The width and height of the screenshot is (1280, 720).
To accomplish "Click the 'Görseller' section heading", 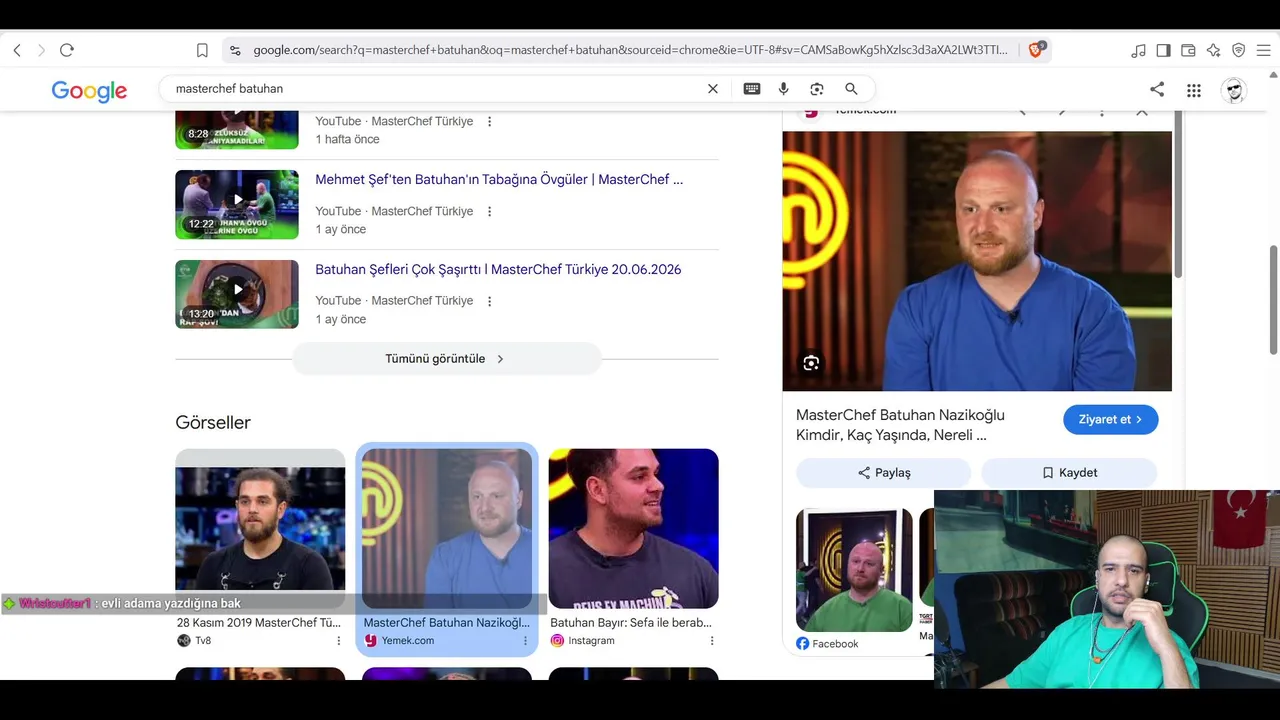I will tap(213, 423).
